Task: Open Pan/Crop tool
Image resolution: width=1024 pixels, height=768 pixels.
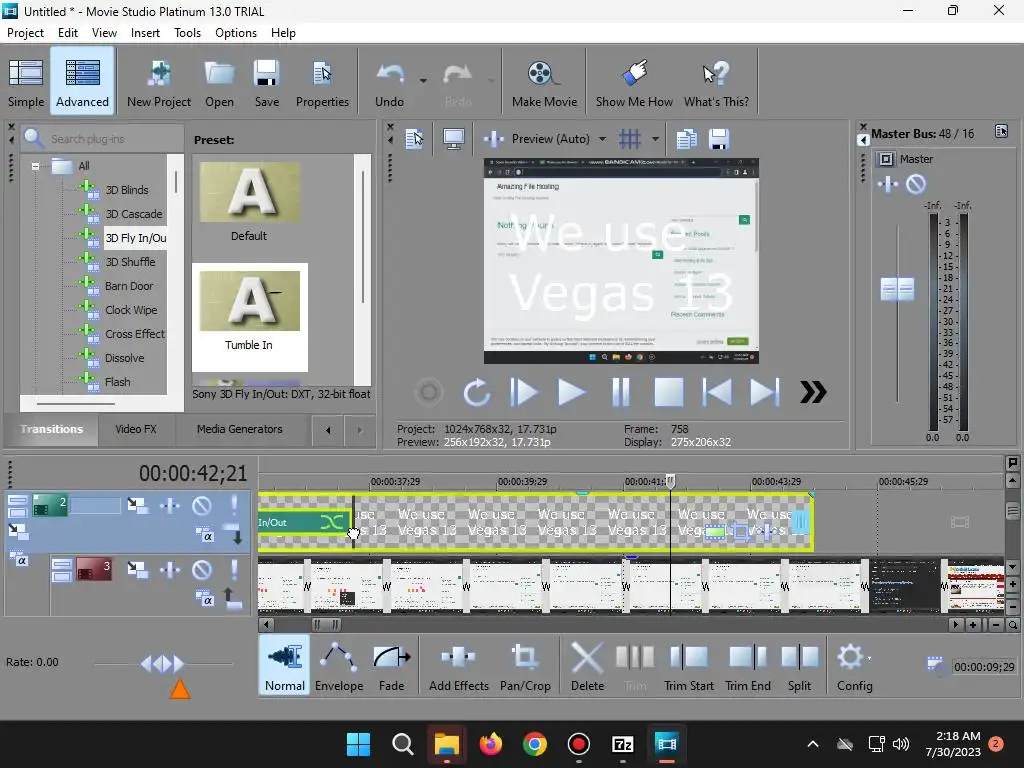Action: pyautogui.click(x=525, y=665)
